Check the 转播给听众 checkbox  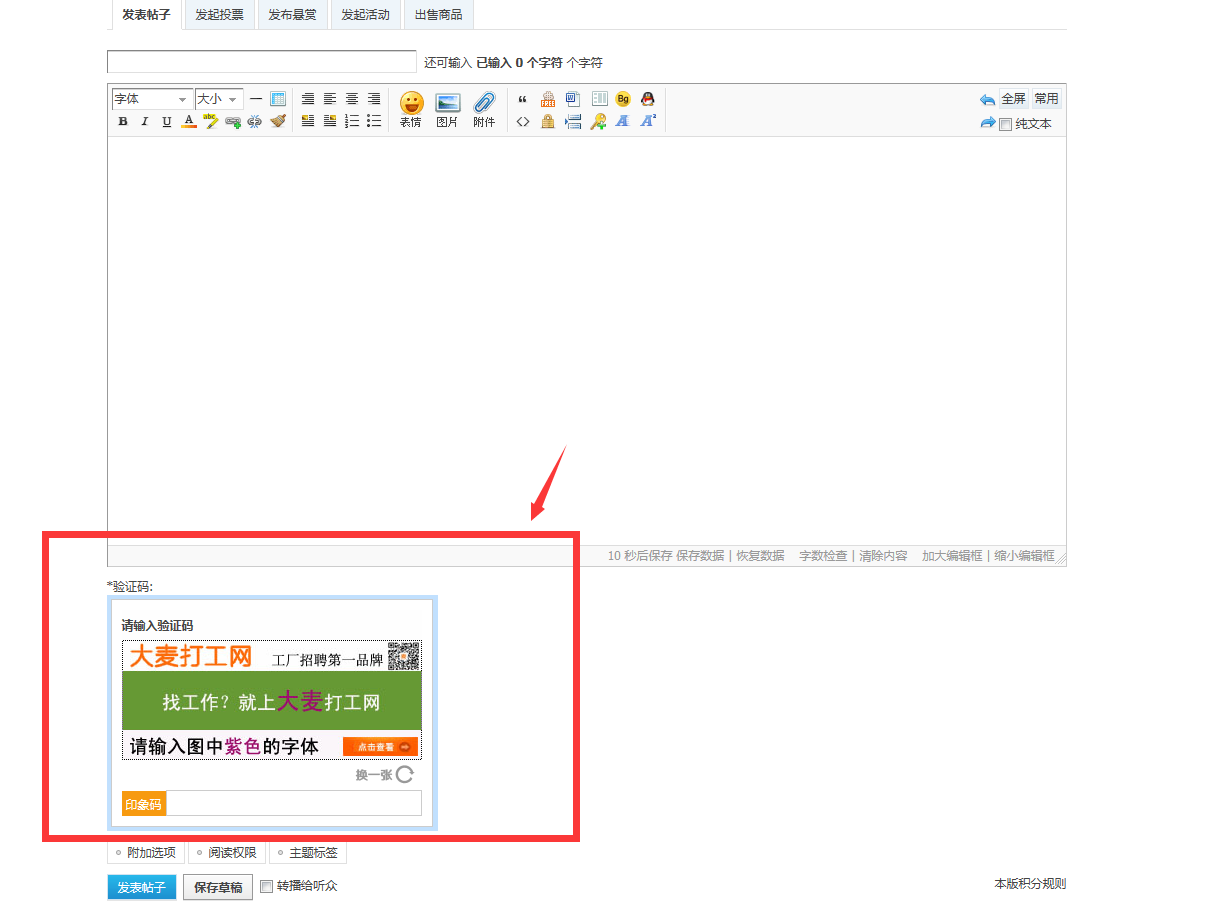266,886
